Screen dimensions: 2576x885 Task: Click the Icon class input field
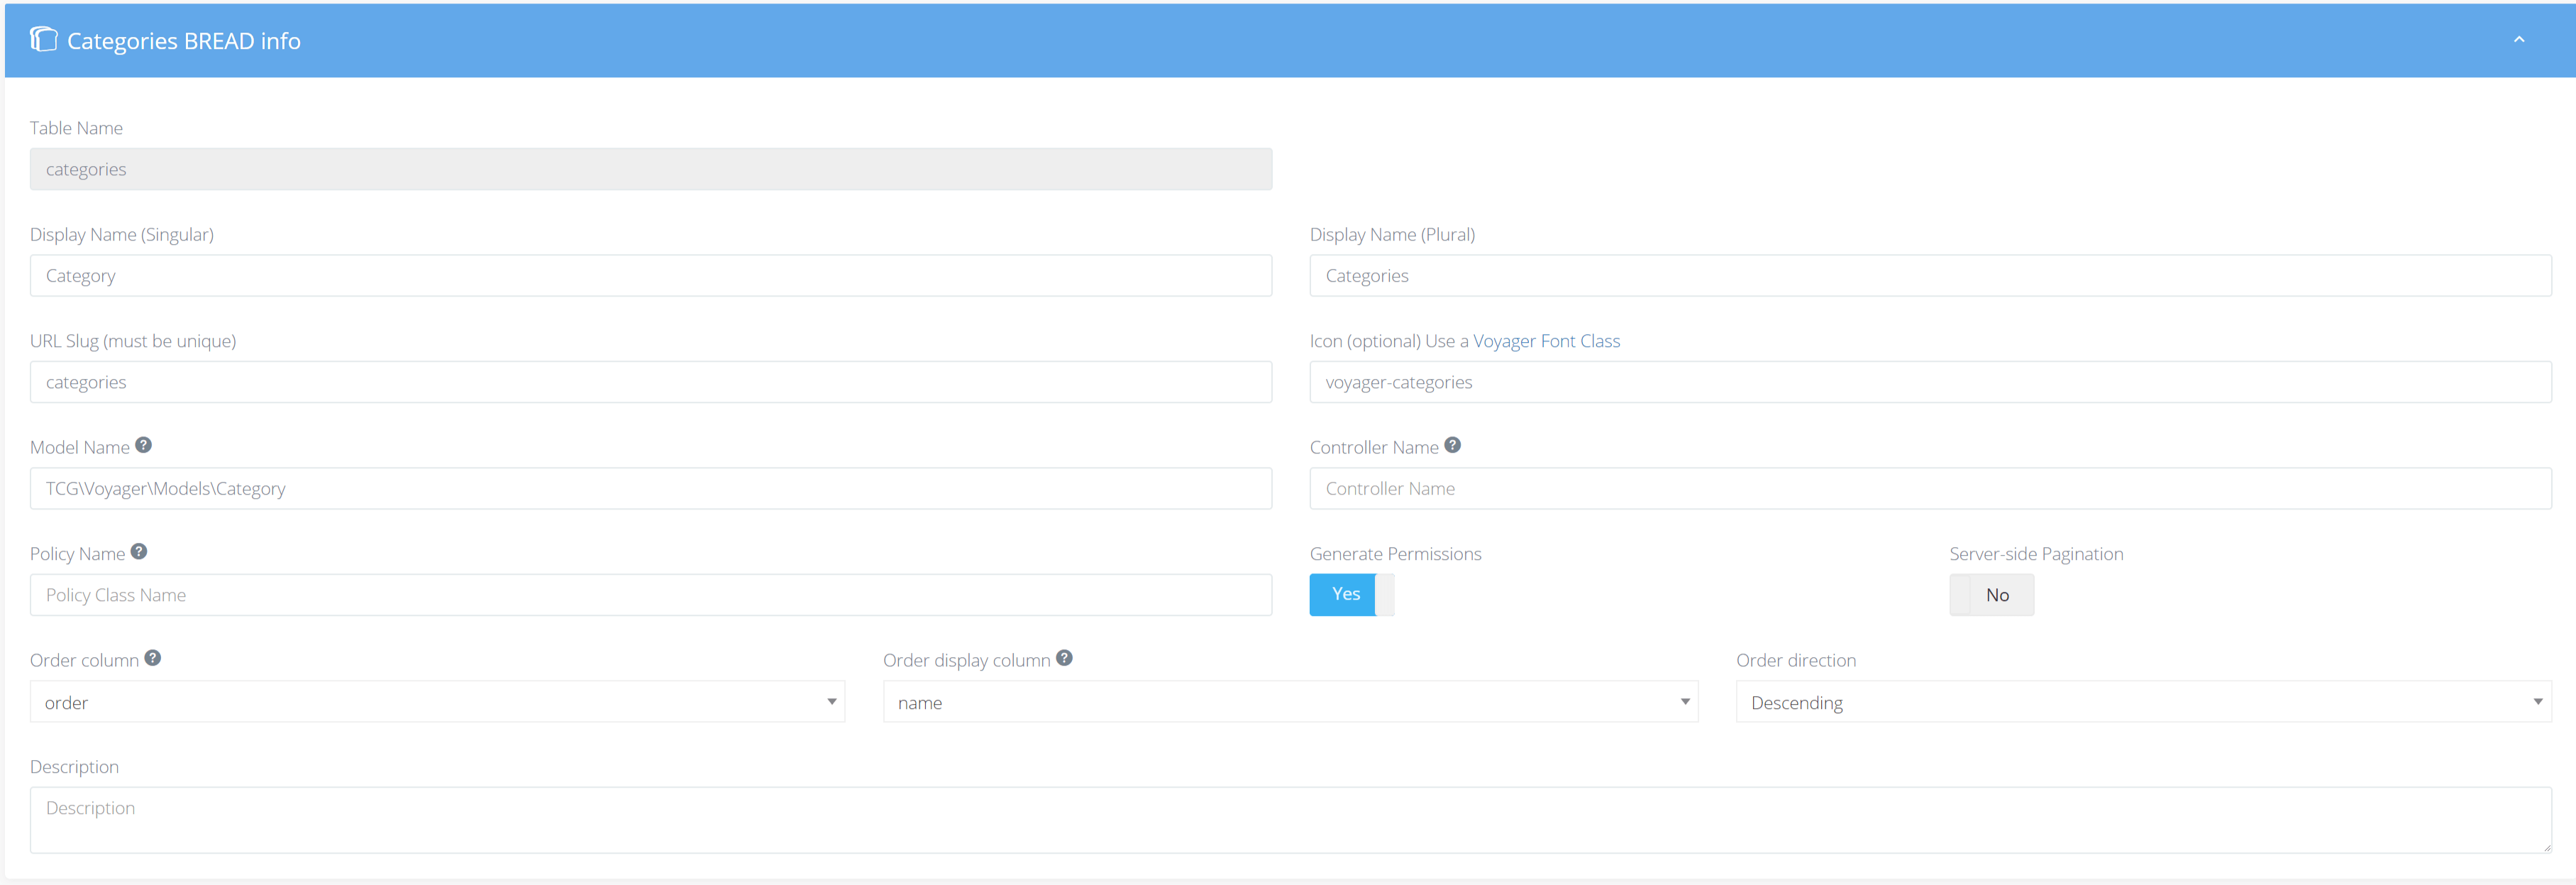[x=1929, y=382]
